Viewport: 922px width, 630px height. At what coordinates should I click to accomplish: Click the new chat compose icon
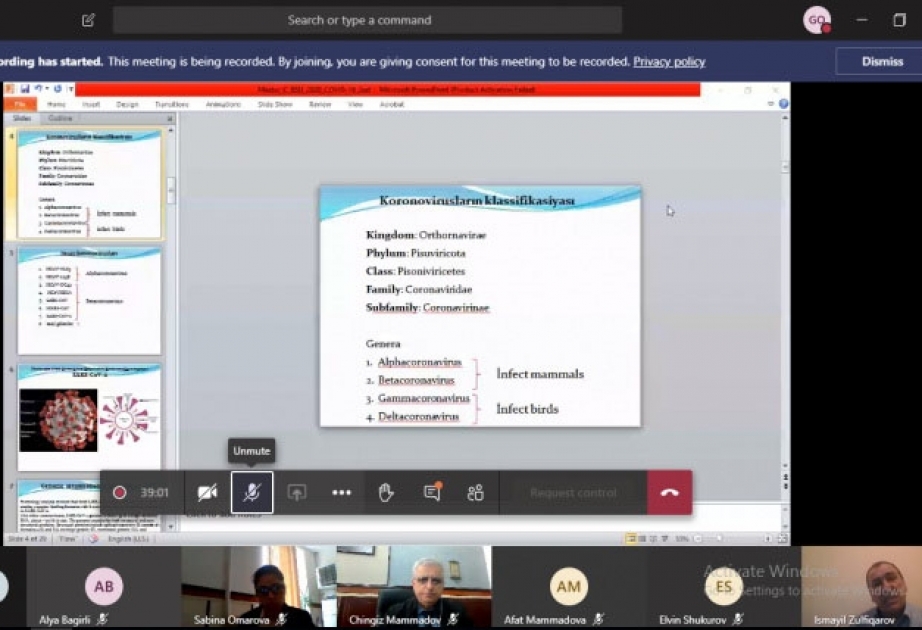(88, 21)
